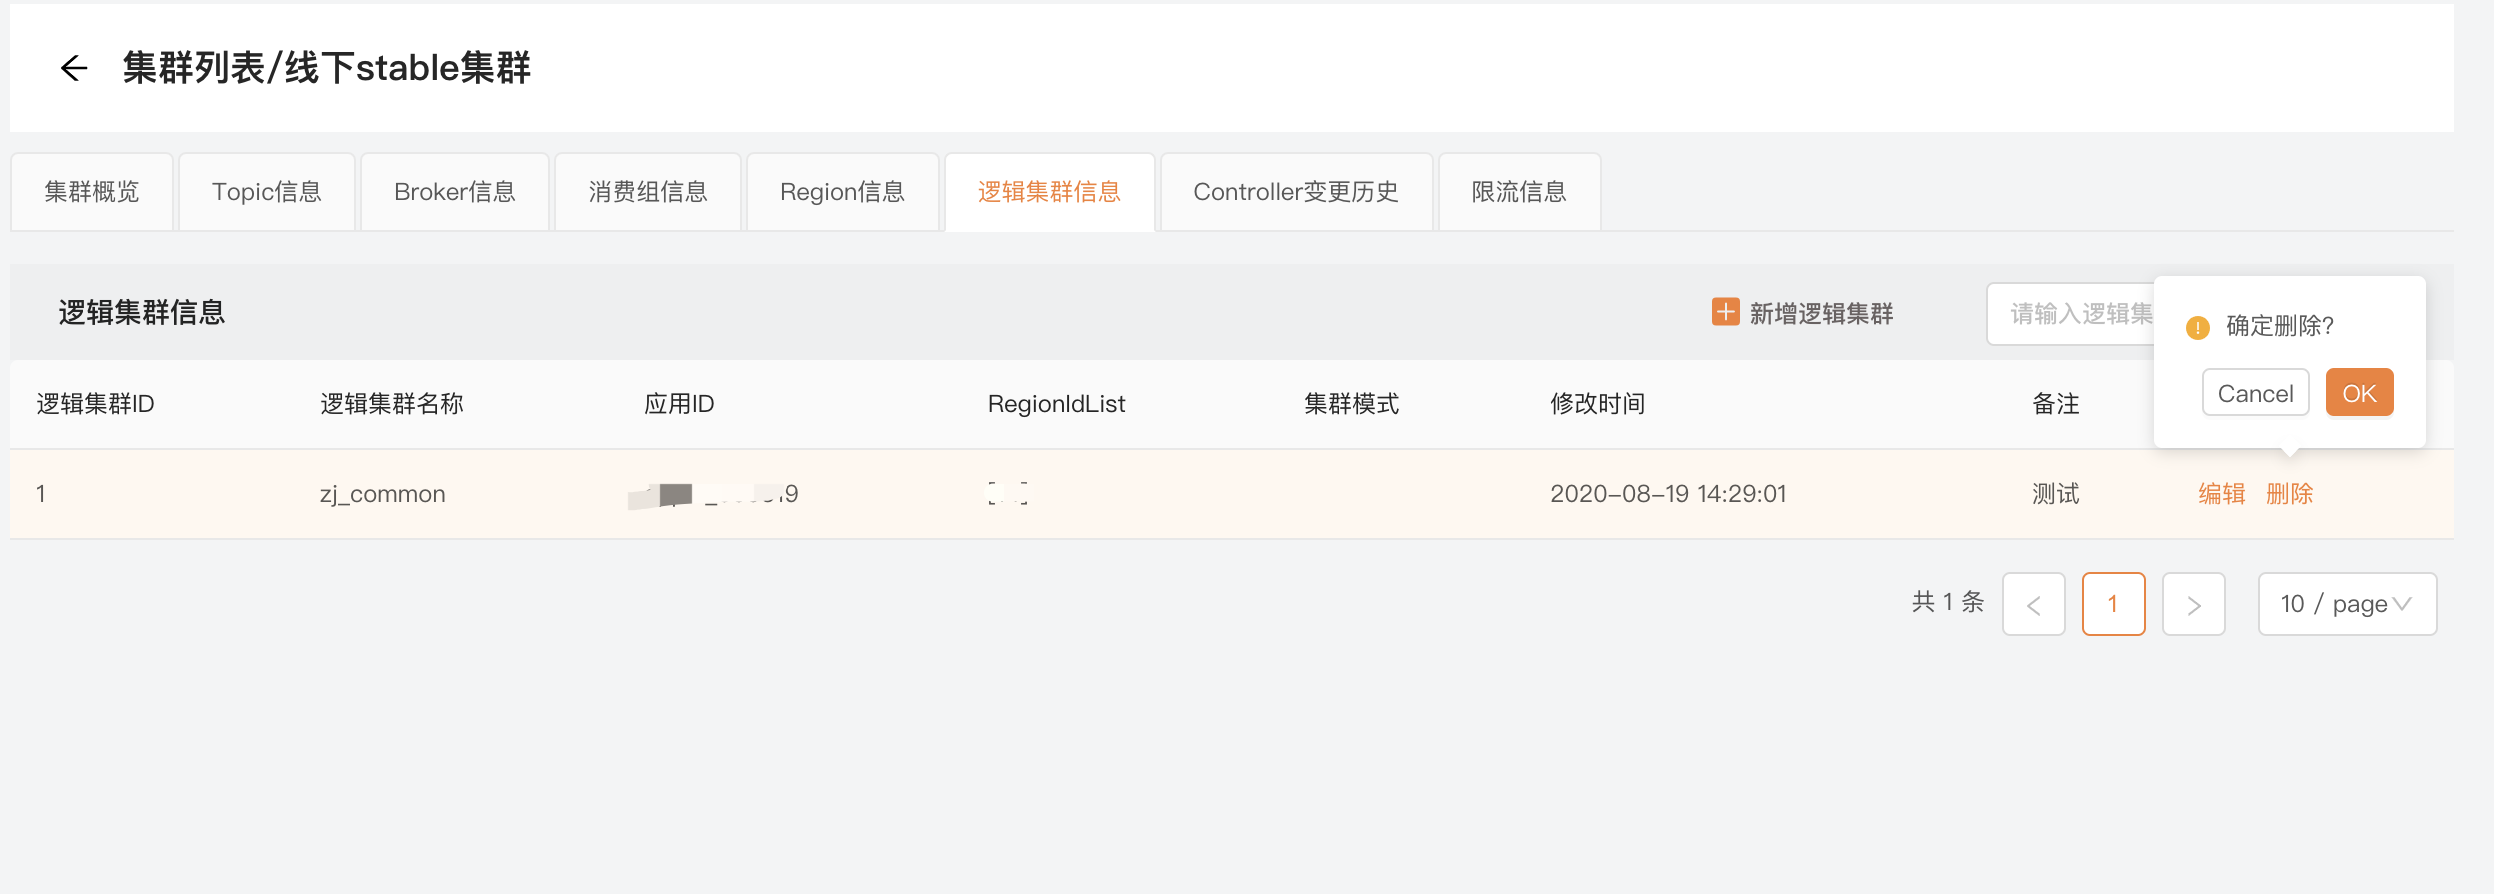Open Controller变更历史 tab
This screenshot has height=894, width=2494.
pyautogui.click(x=1296, y=192)
